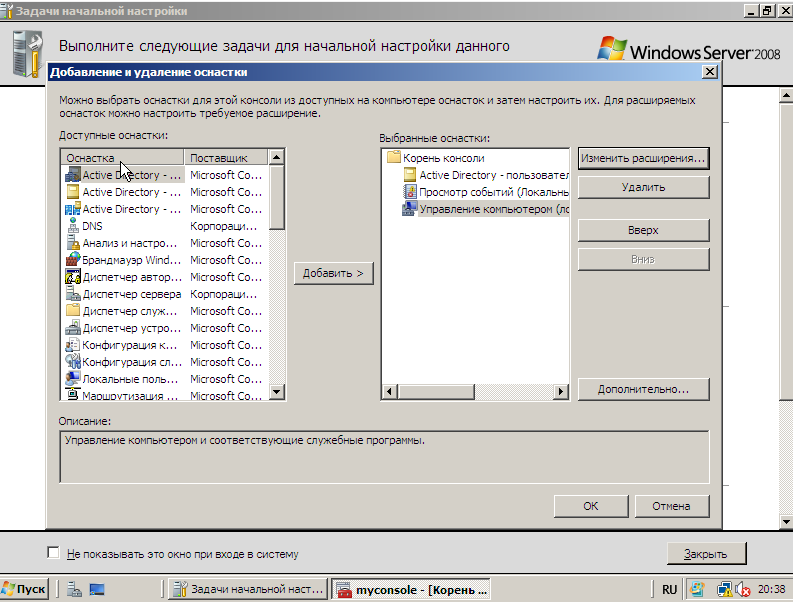Viewport: 793px width, 602px height.
Task: Click the system tray flag icon next to RU
Action: [x=697, y=589]
